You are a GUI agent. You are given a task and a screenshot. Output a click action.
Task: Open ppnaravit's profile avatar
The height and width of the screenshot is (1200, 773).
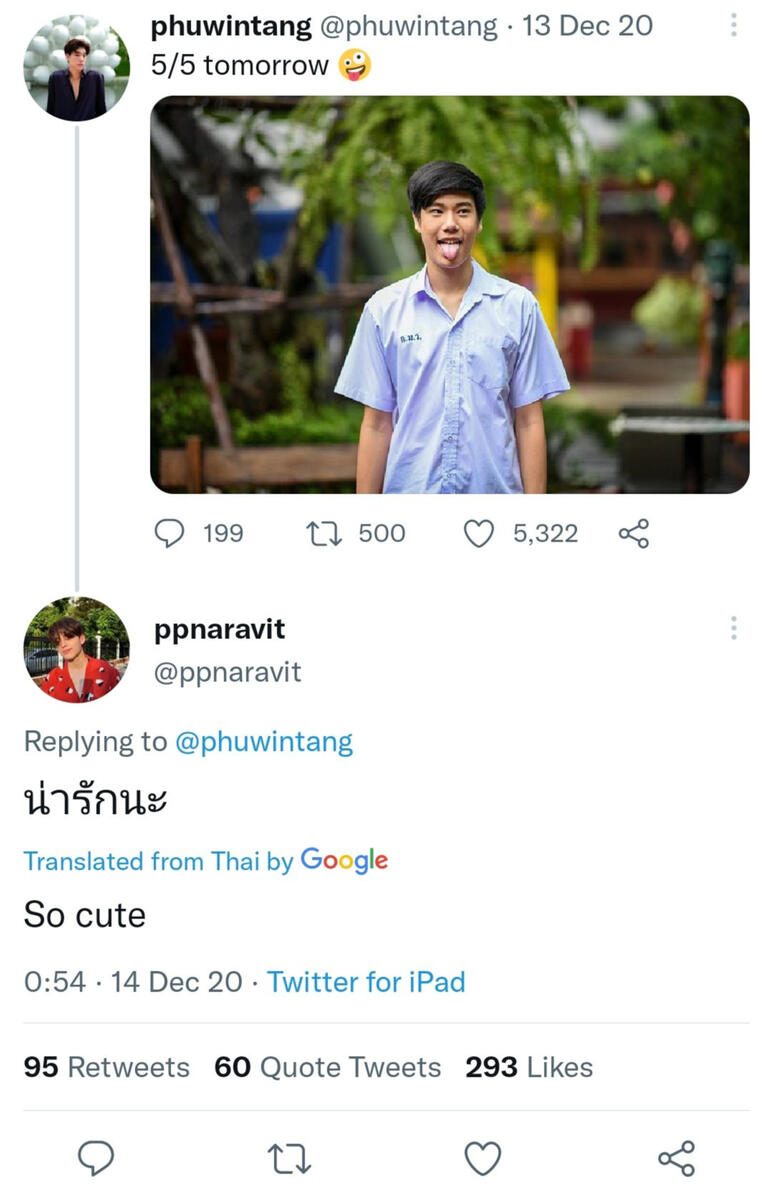[x=76, y=650]
